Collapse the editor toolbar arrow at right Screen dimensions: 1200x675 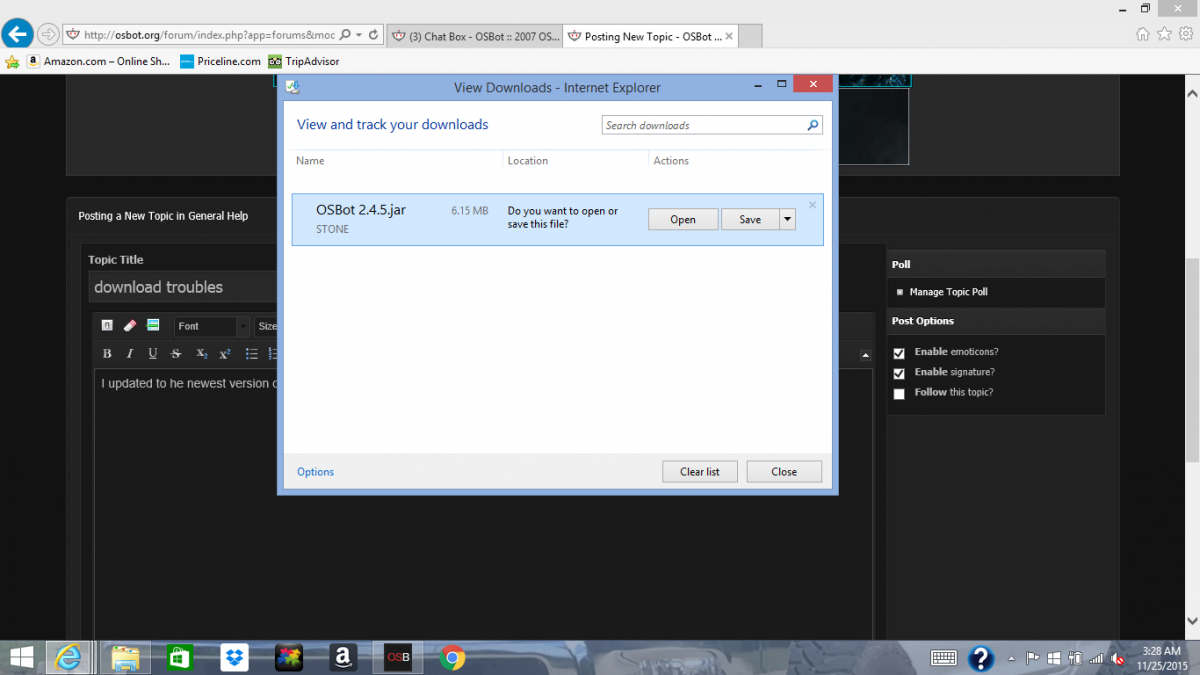pos(865,355)
